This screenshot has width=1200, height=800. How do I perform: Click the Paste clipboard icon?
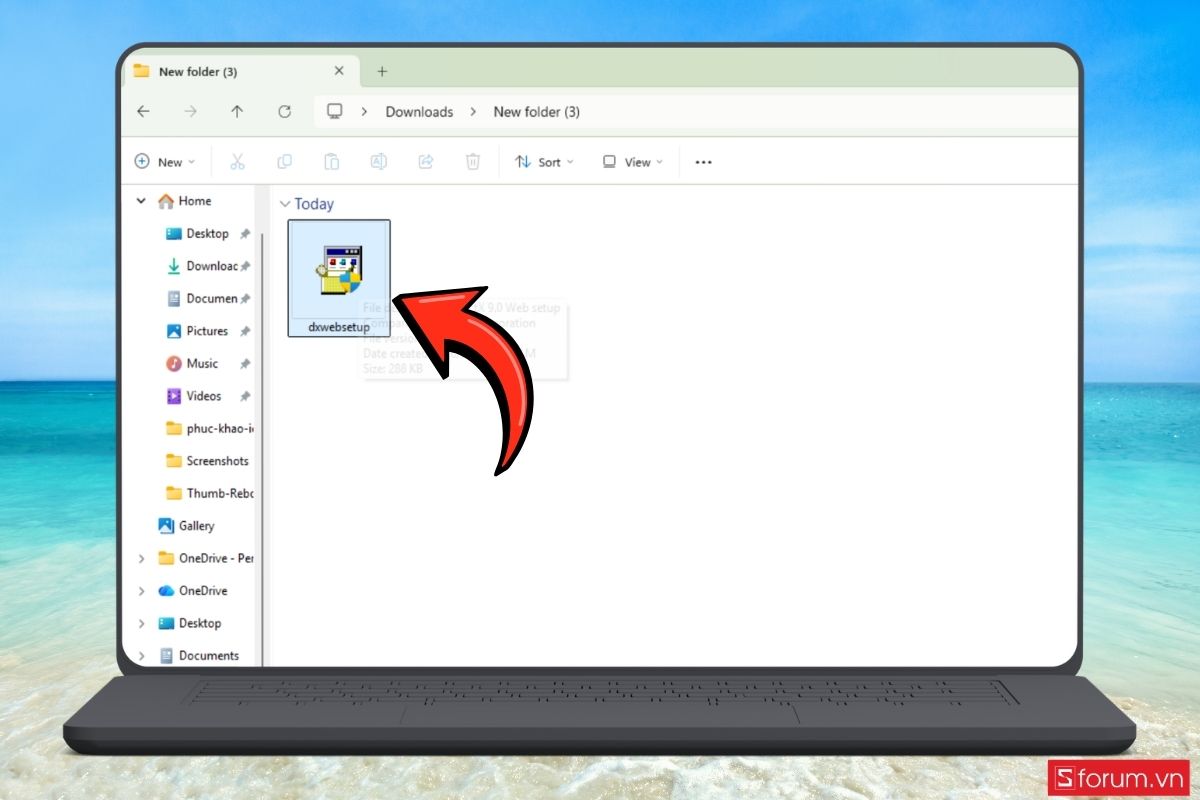(331, 162)
